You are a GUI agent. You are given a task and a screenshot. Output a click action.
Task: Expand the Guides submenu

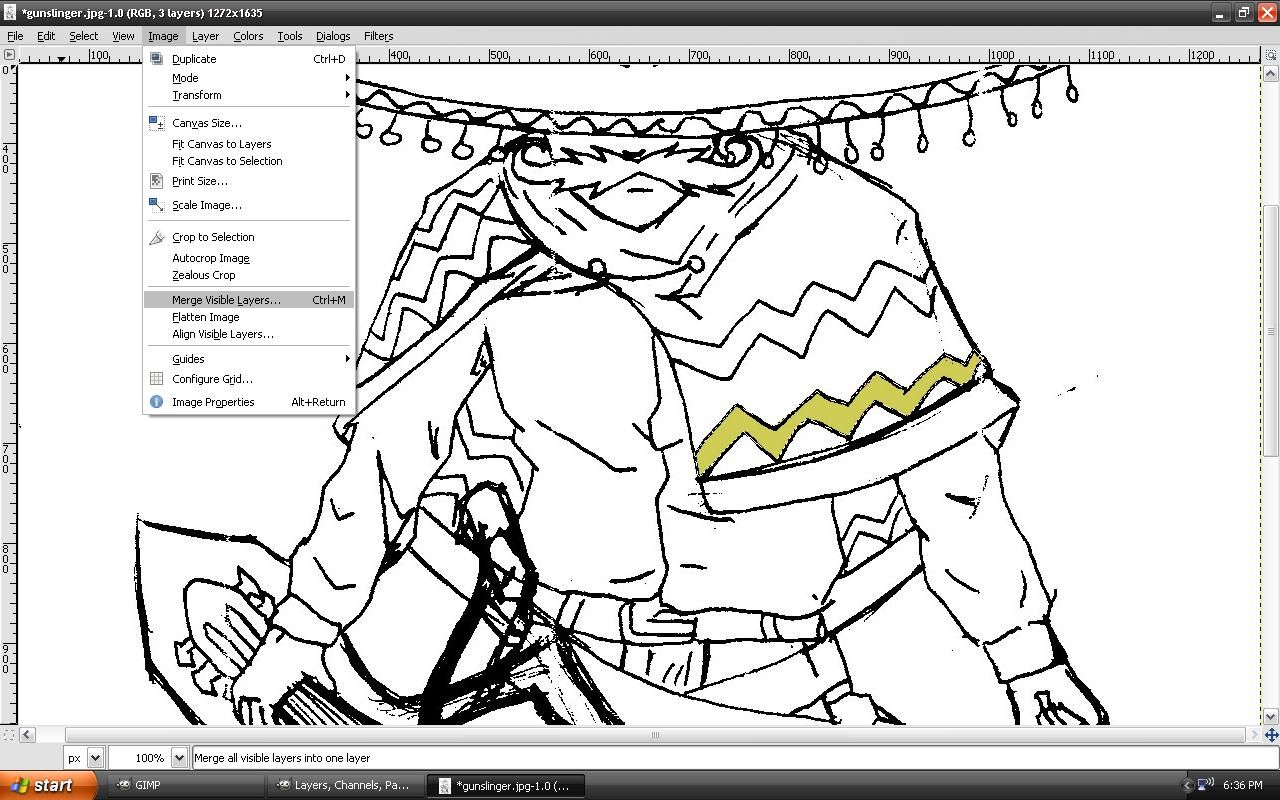coord(188,358)
